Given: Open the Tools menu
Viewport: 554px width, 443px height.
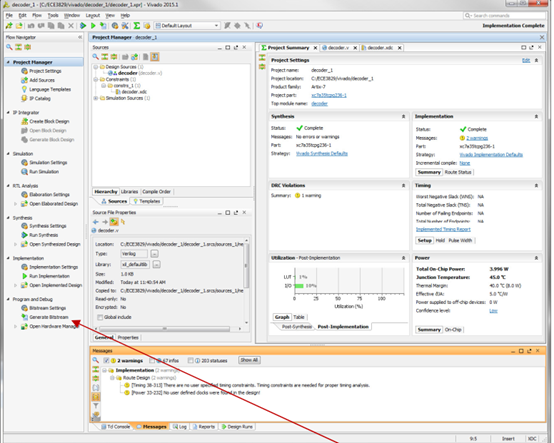Looking at the screenshot, I should coord(53,15).
